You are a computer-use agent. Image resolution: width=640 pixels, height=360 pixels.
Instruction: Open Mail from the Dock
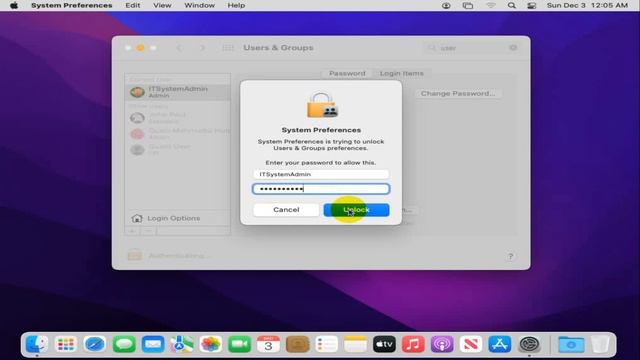coord(153,344)
